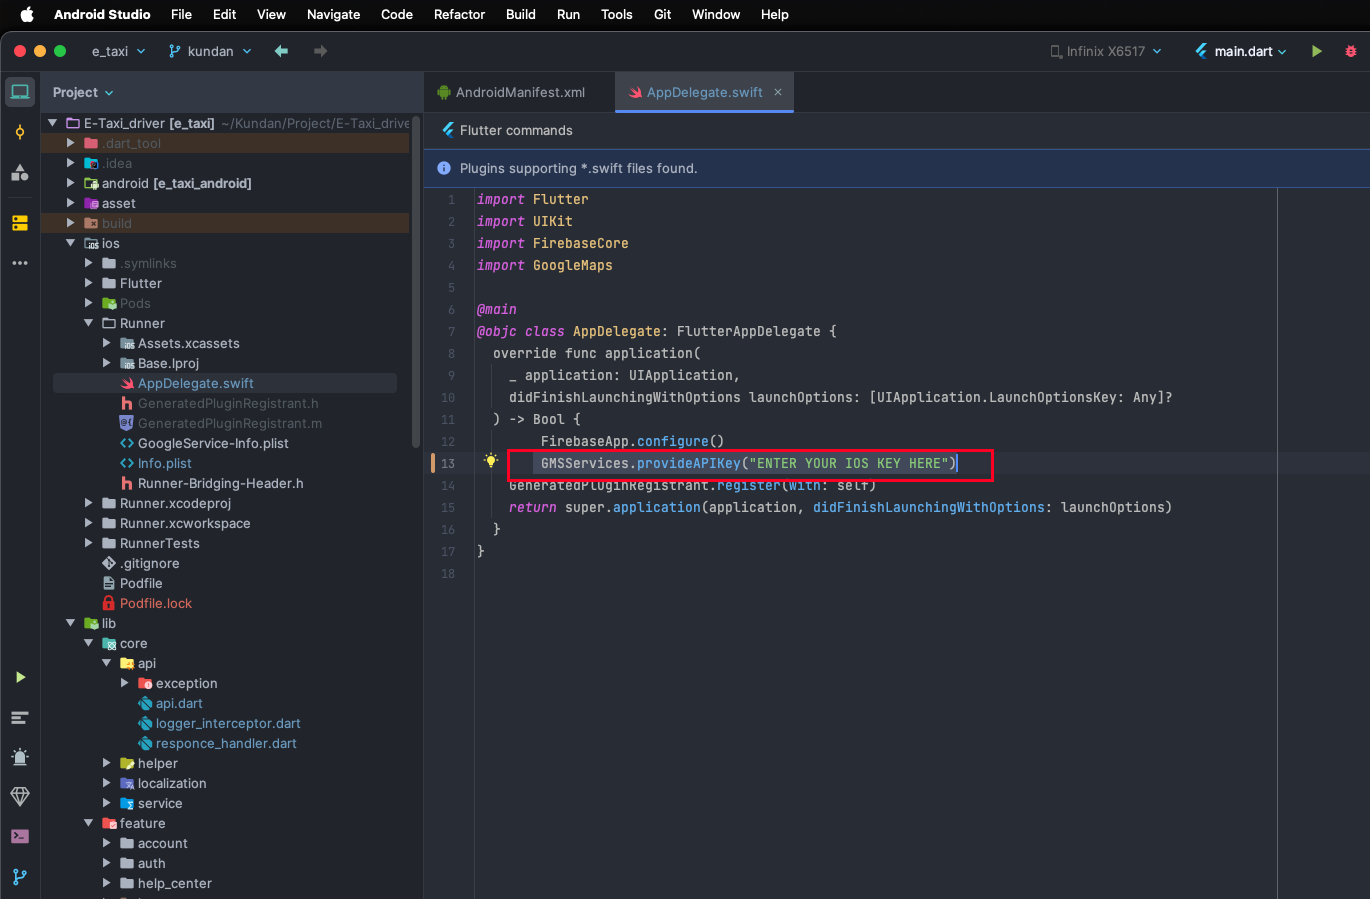Select the AppDelegate.swift editor tab

pos(704,92)
